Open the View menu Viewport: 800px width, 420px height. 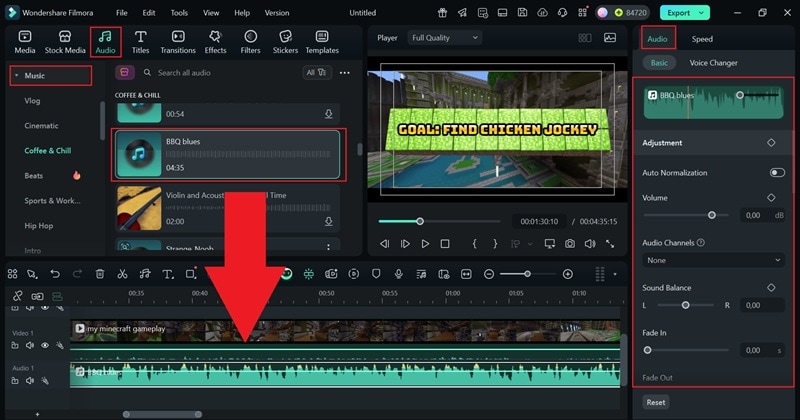coord(211,13)
